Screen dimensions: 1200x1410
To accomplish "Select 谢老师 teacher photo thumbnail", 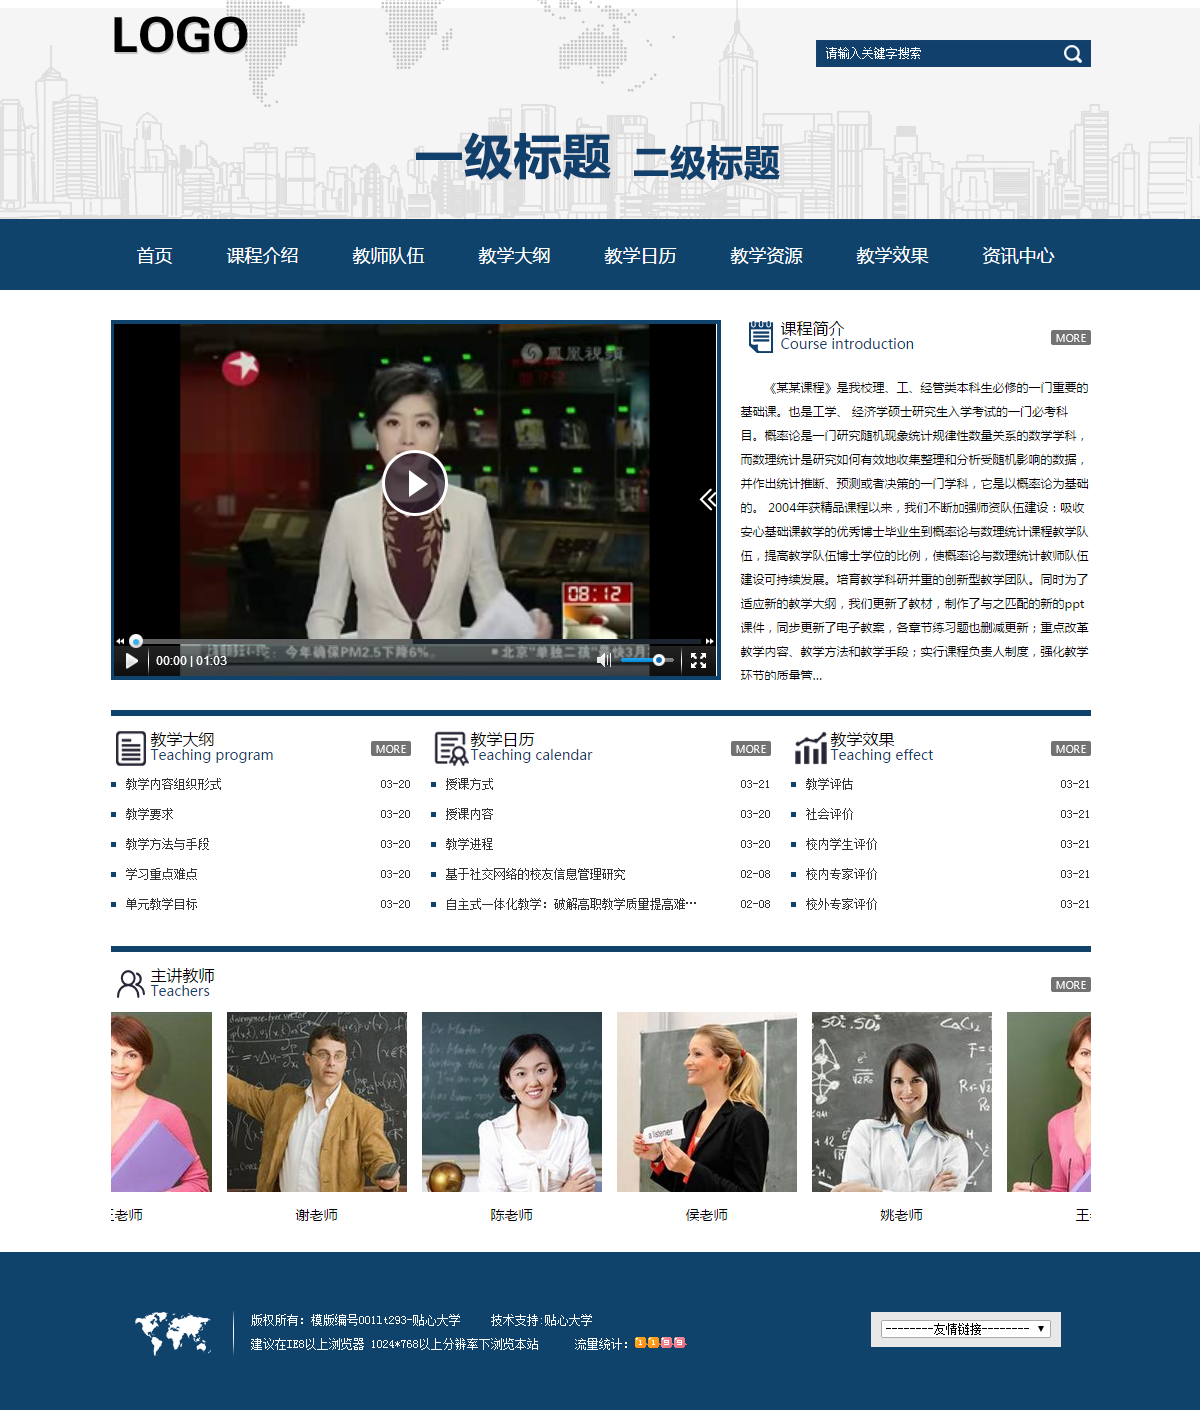I will click(316, 1101).
